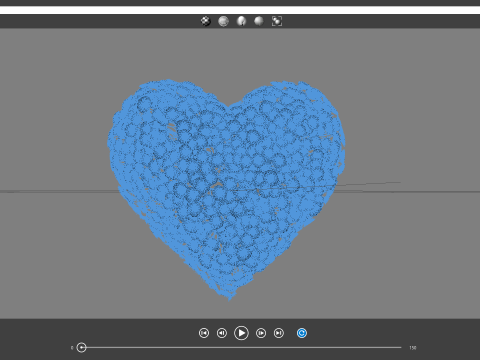The image size is (480, 360).
Task: Toggle the blue loop playback button
Action: tap(302, 333)
